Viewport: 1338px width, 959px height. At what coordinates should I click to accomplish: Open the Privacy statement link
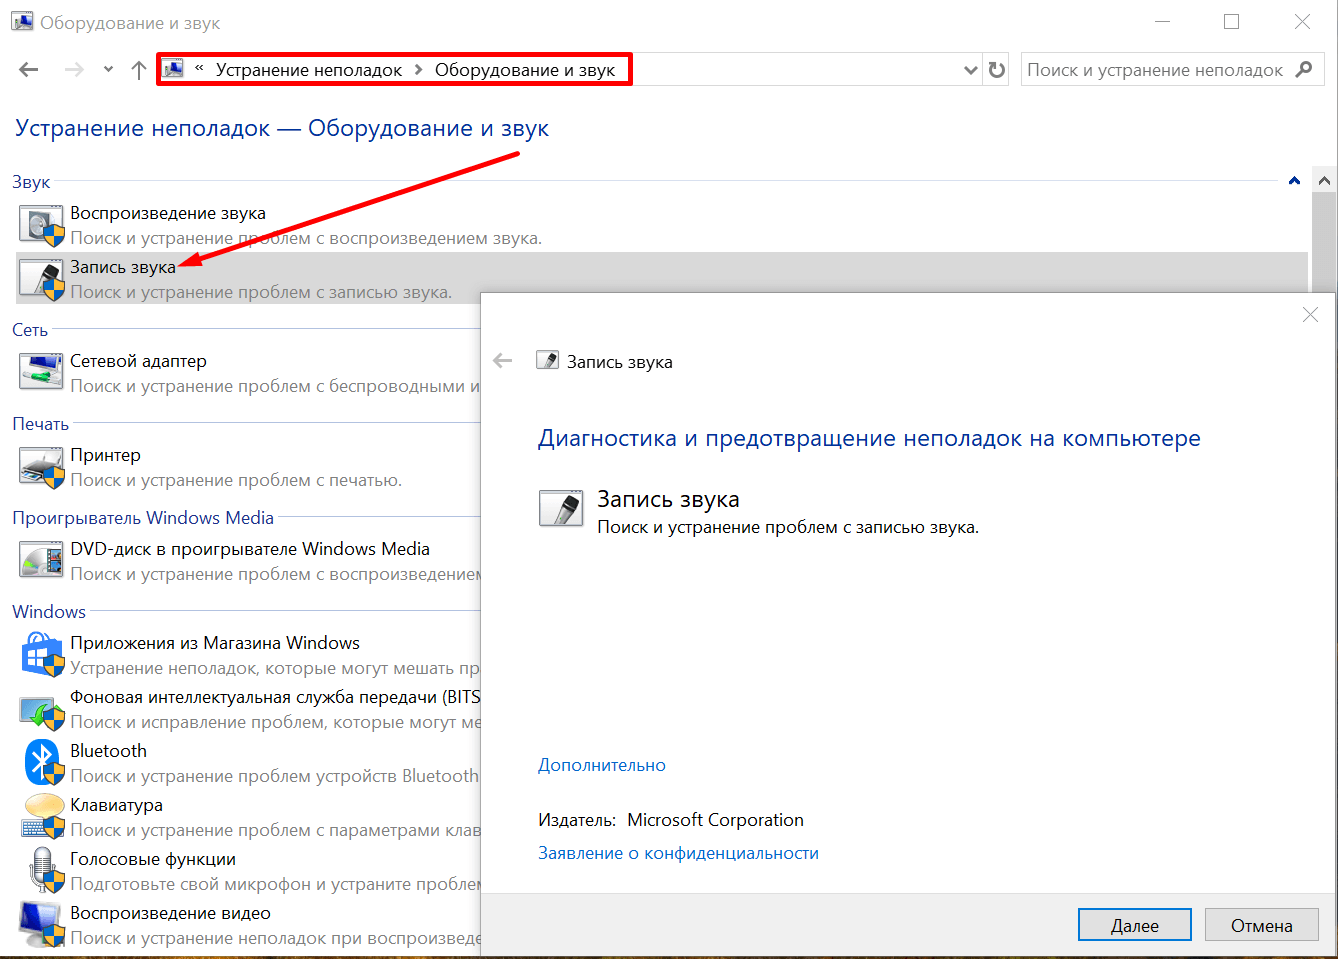click(678, 853)
